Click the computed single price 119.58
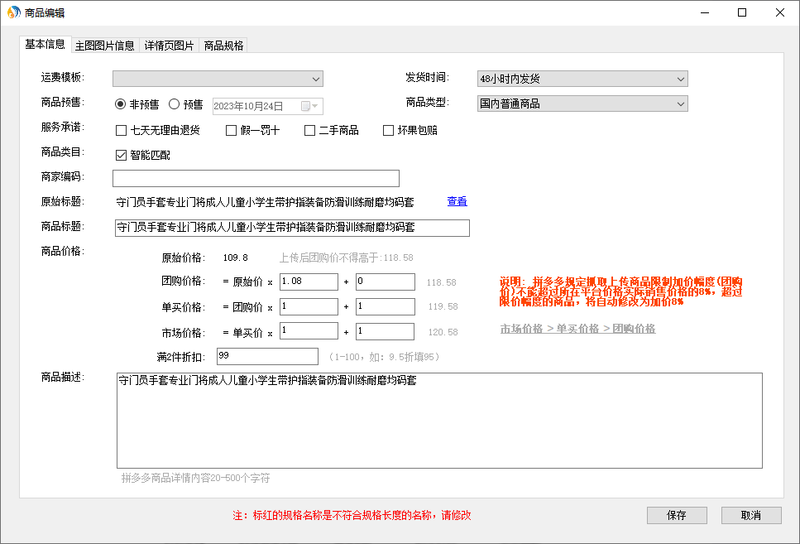This screenshot has width=800, height=544. click(x=443, y=307)
